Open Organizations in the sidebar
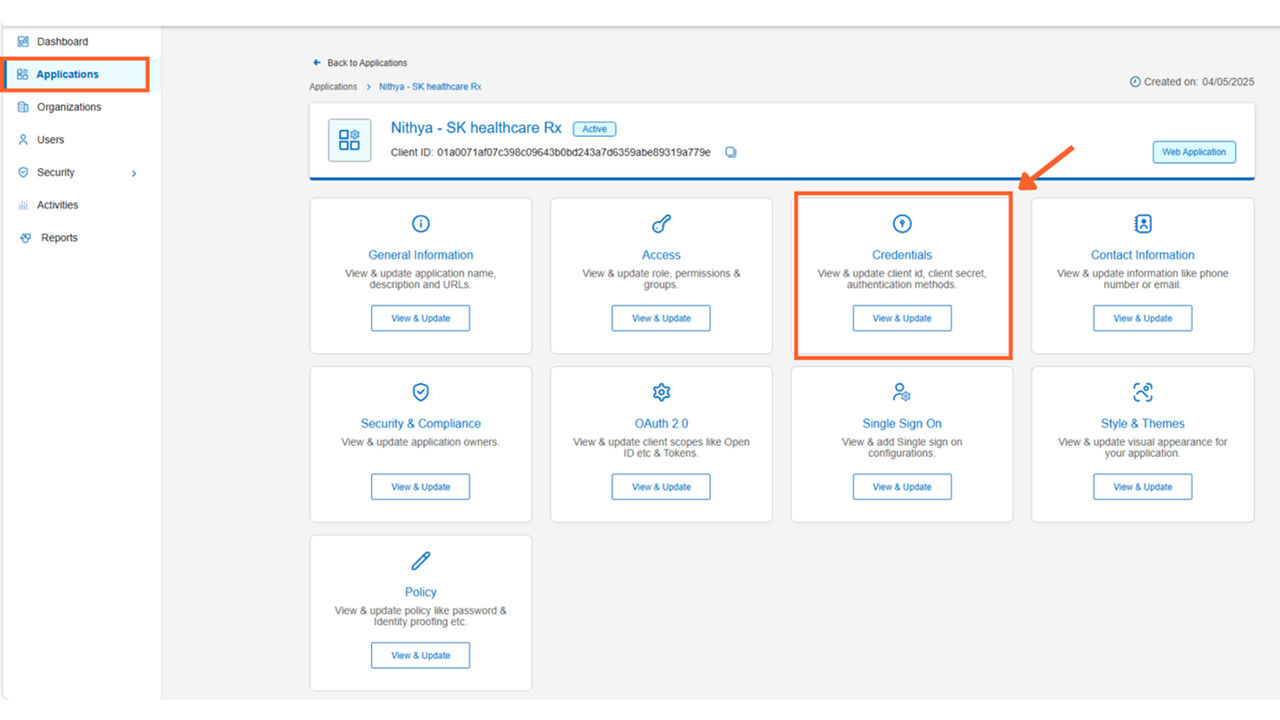 tap(69, 107)
